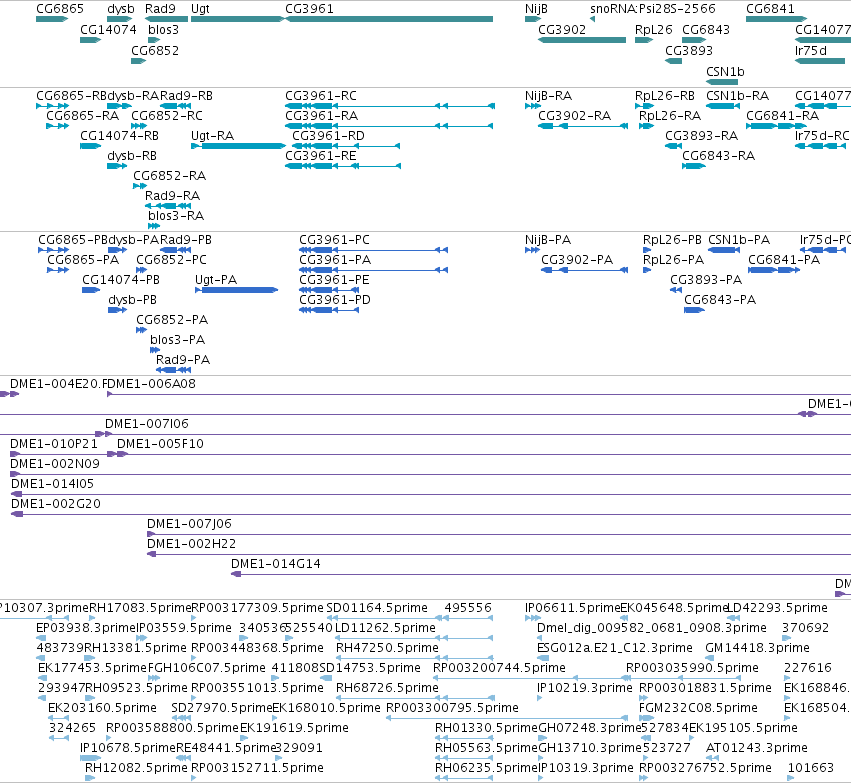
Task: Select protein Ugt-PA glyph
Action: click(x=237, y=290)
